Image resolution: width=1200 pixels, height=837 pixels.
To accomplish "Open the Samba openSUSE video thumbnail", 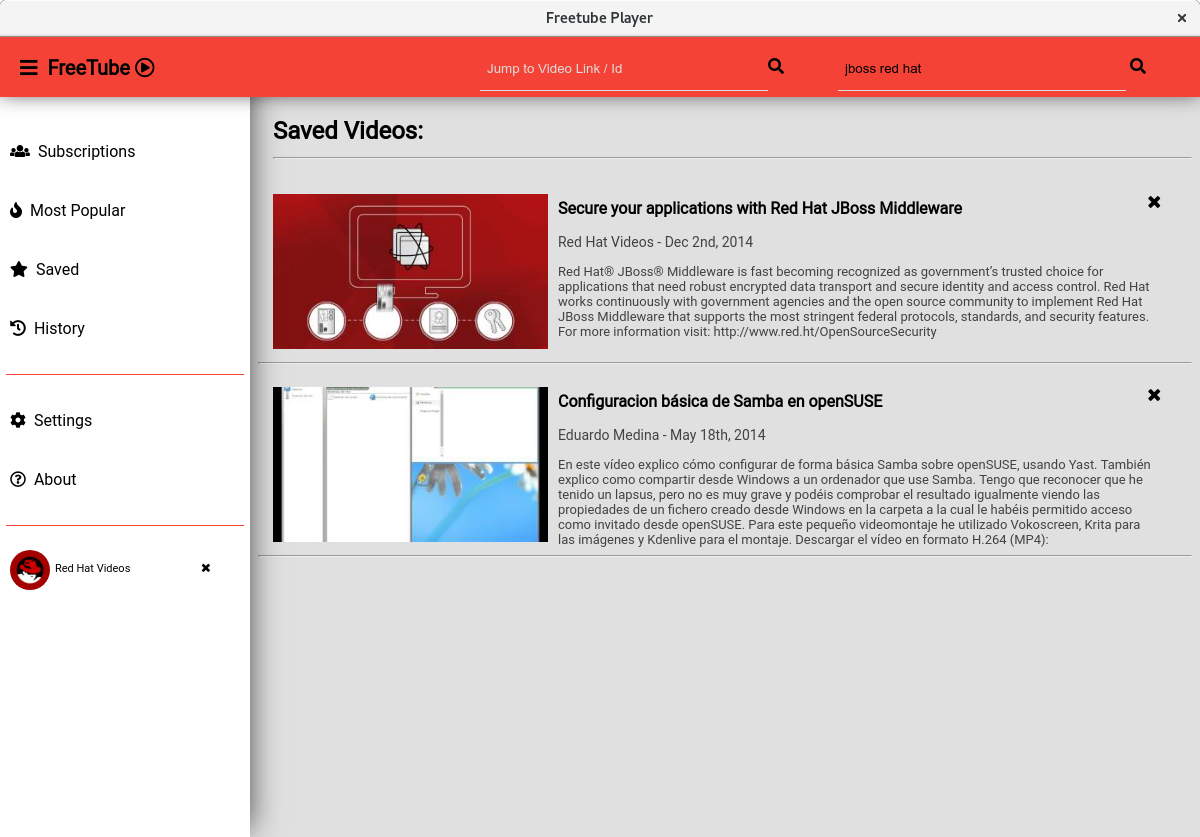I will tap(410, 464).
